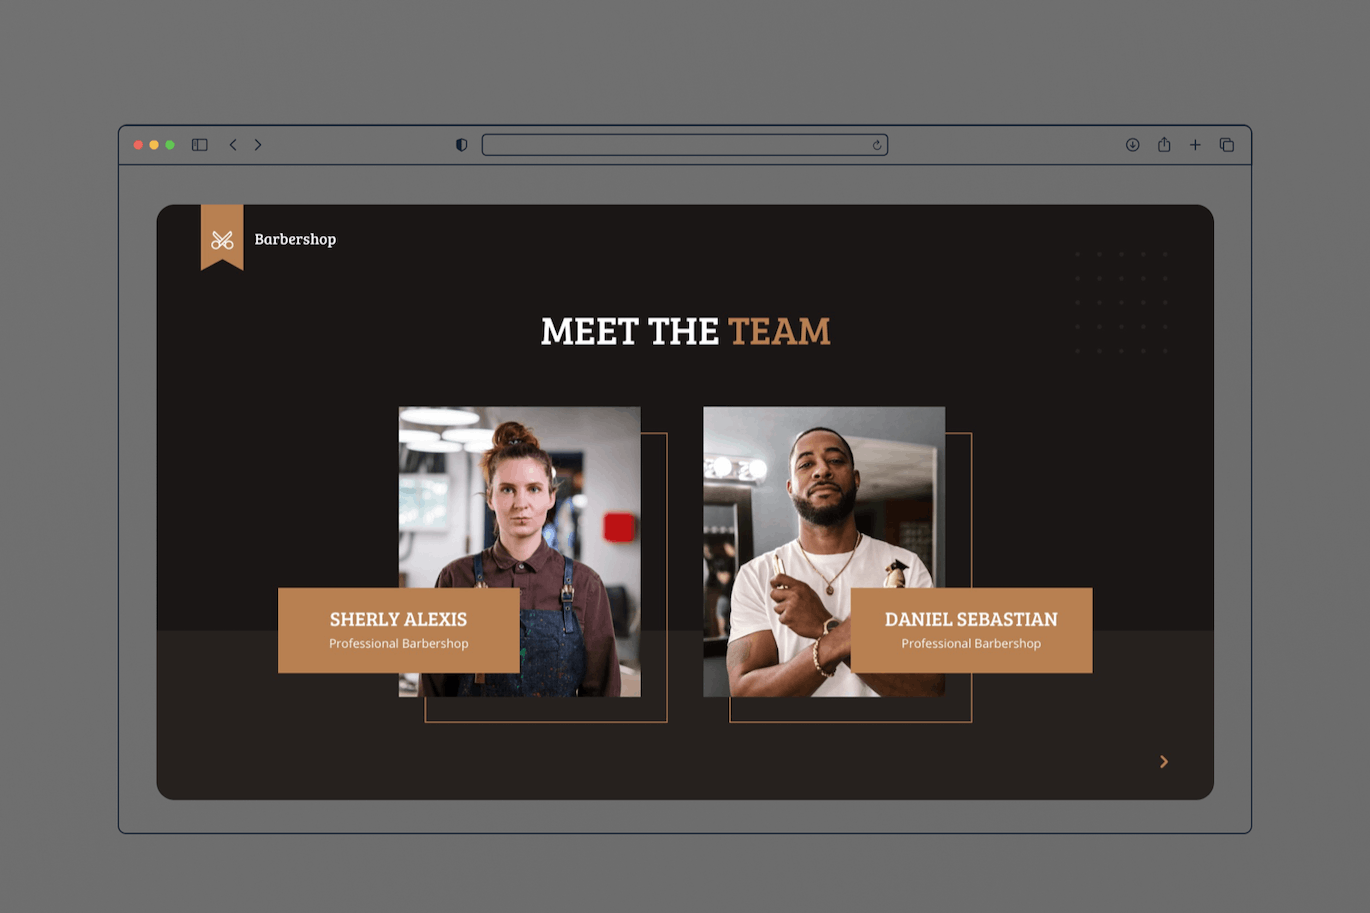Show the browser downloads icon

1132,145
